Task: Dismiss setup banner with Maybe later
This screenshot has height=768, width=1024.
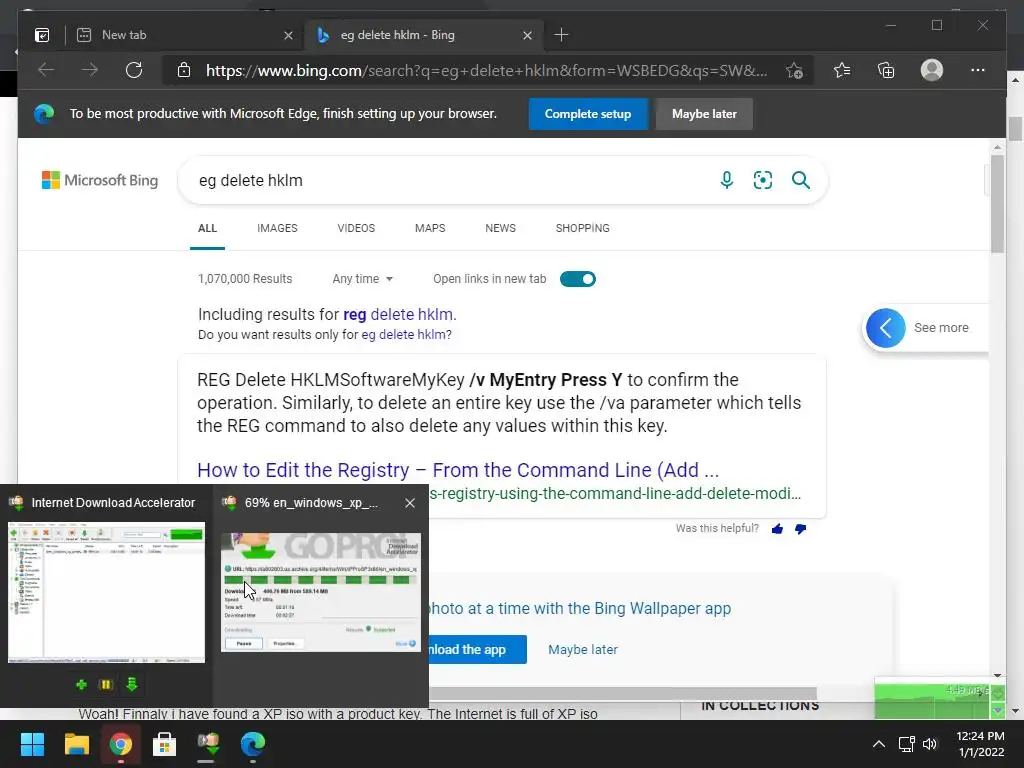Action: (704, 114)
